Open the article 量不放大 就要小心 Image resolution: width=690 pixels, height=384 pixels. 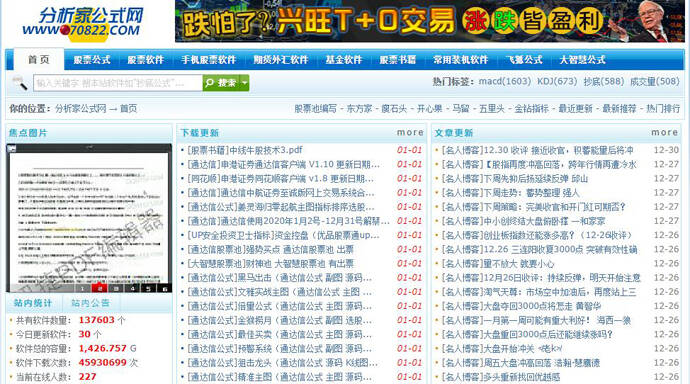point(498,263)
